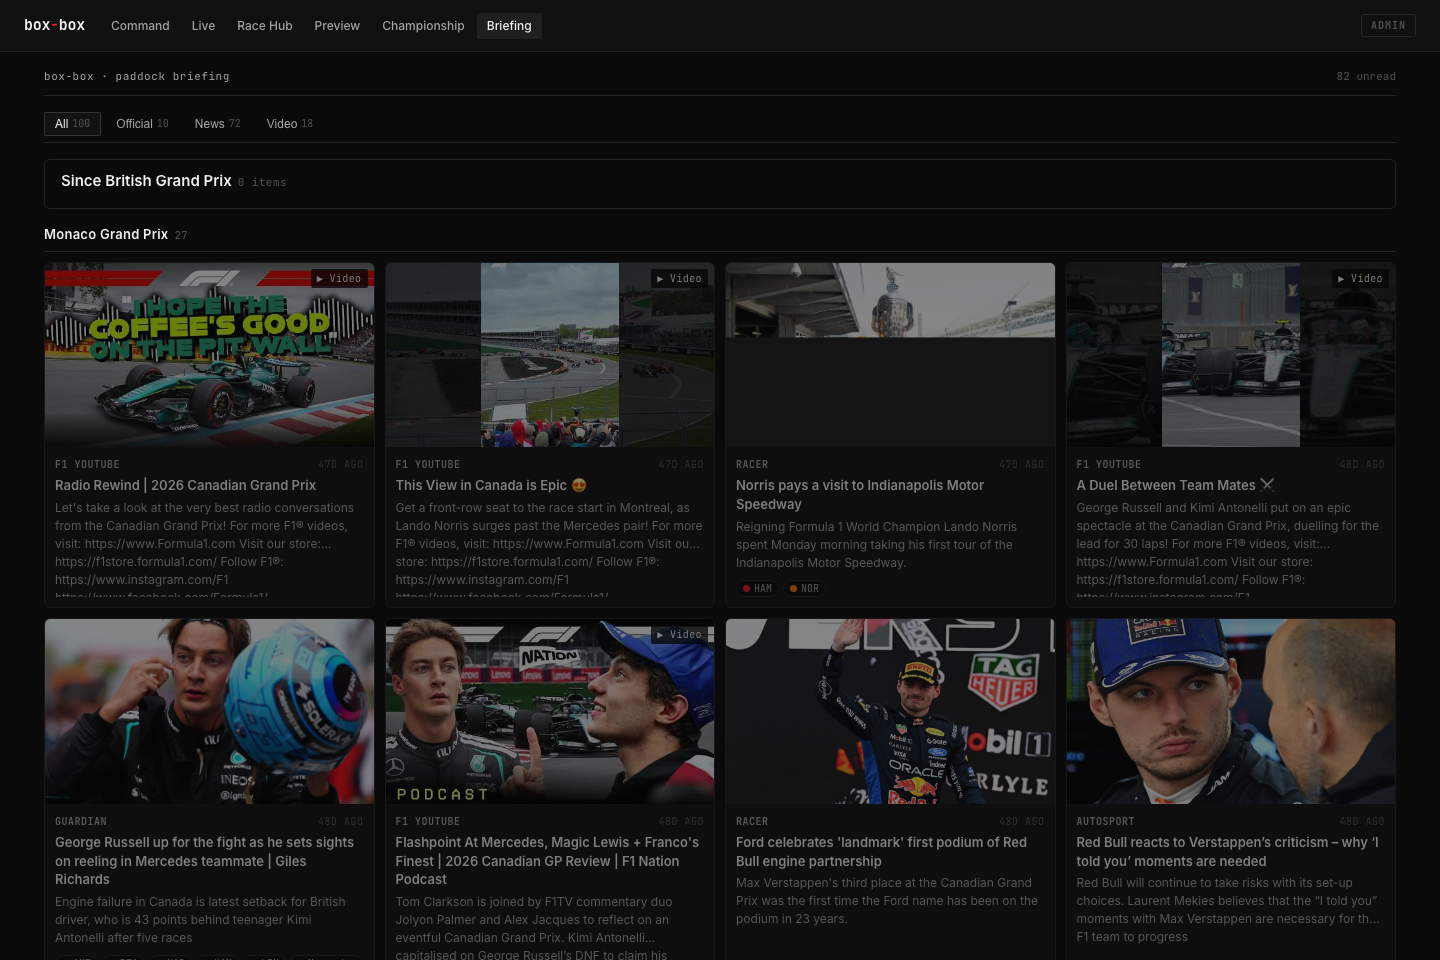Open the Ford podium article image

coord(890,711)
